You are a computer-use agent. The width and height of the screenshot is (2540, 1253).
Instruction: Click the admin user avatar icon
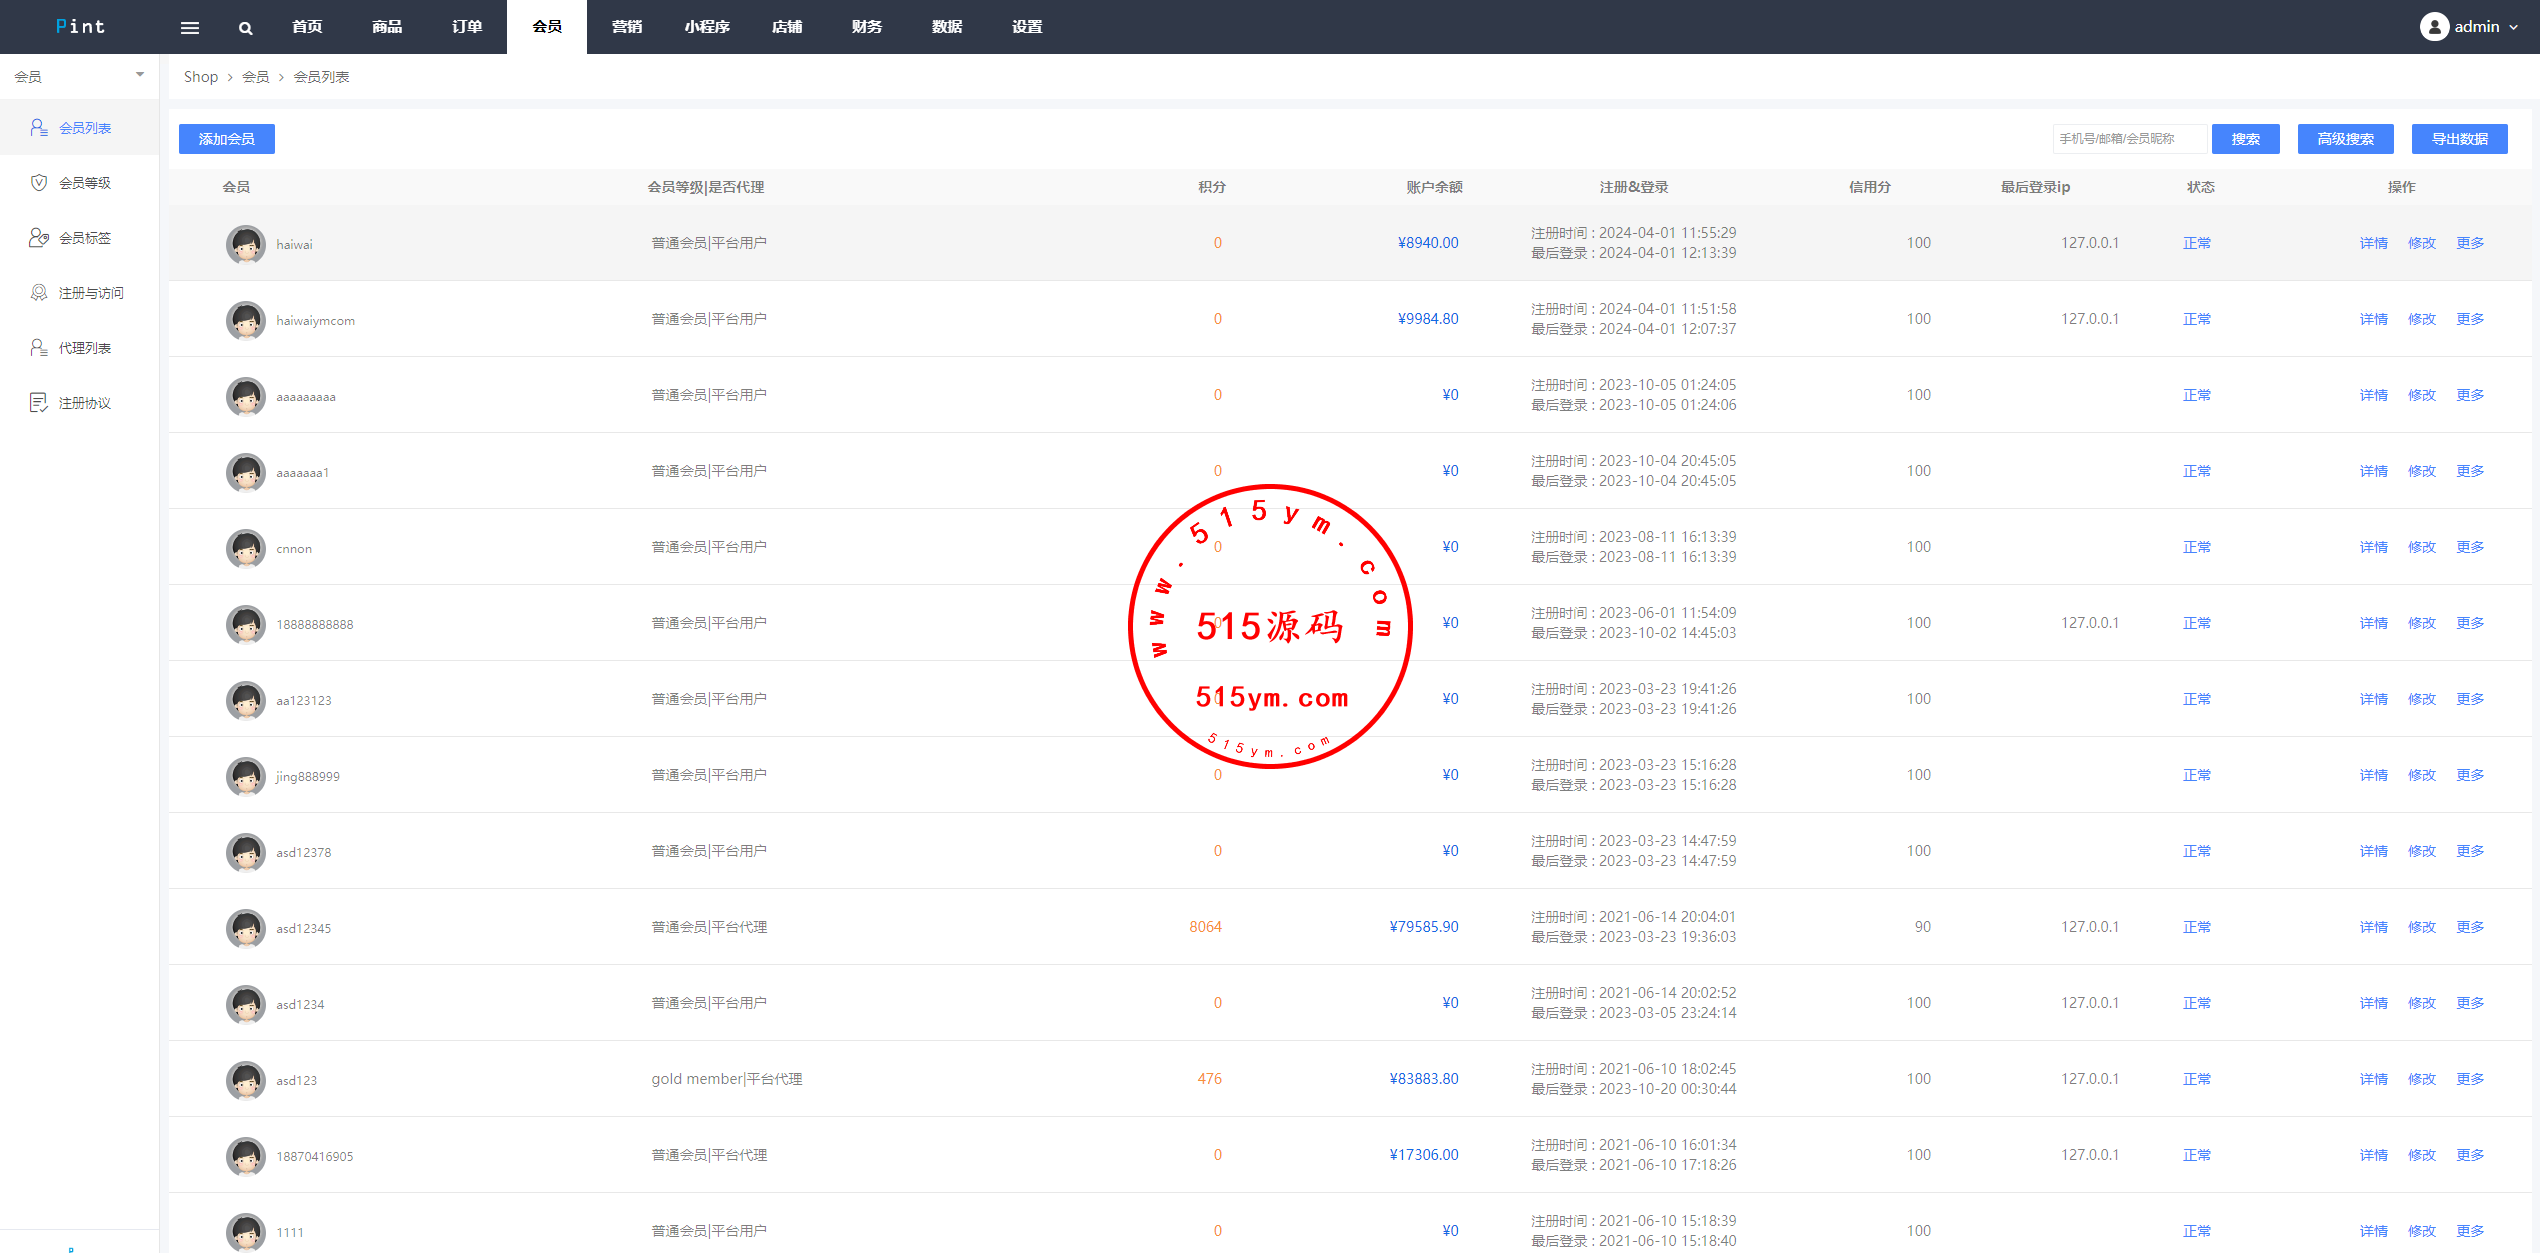click(2433, 27)
